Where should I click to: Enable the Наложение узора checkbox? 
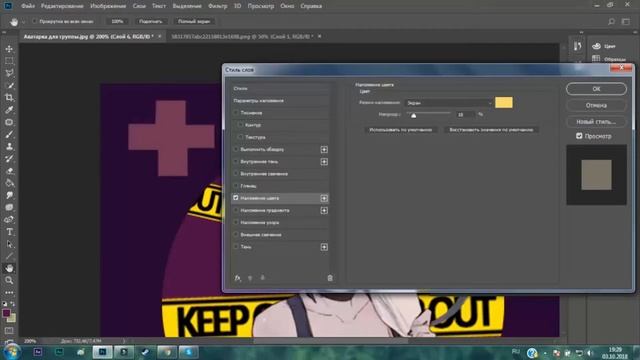point(236,222)
